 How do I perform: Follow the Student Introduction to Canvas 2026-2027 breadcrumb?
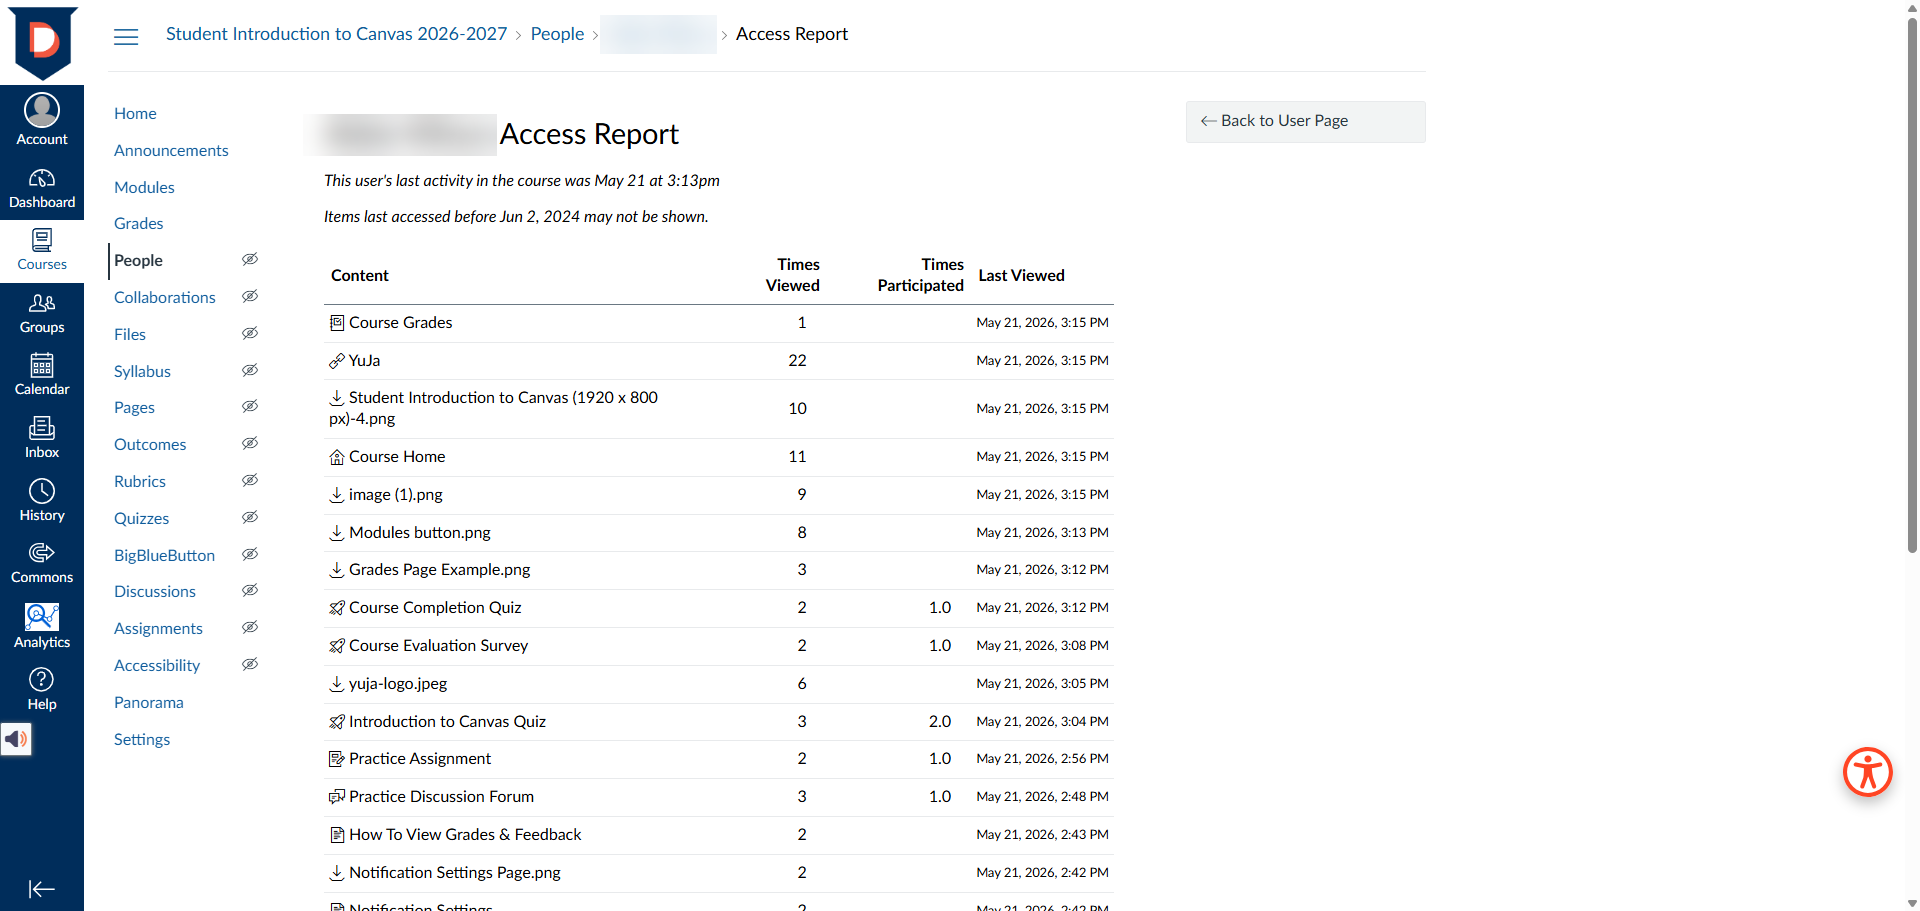coord(337,34)
